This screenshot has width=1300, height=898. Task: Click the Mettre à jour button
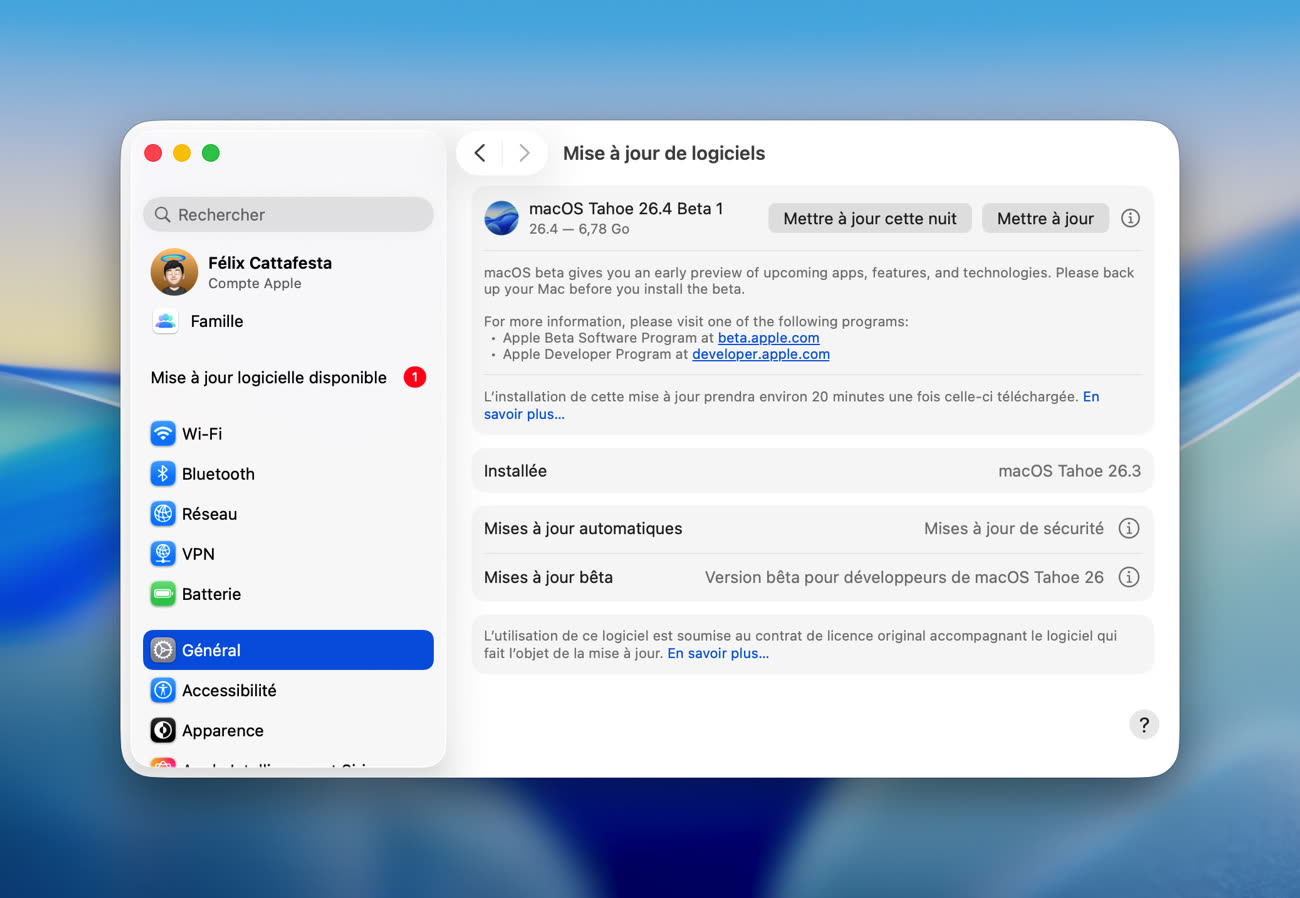tap(1045, 218)
